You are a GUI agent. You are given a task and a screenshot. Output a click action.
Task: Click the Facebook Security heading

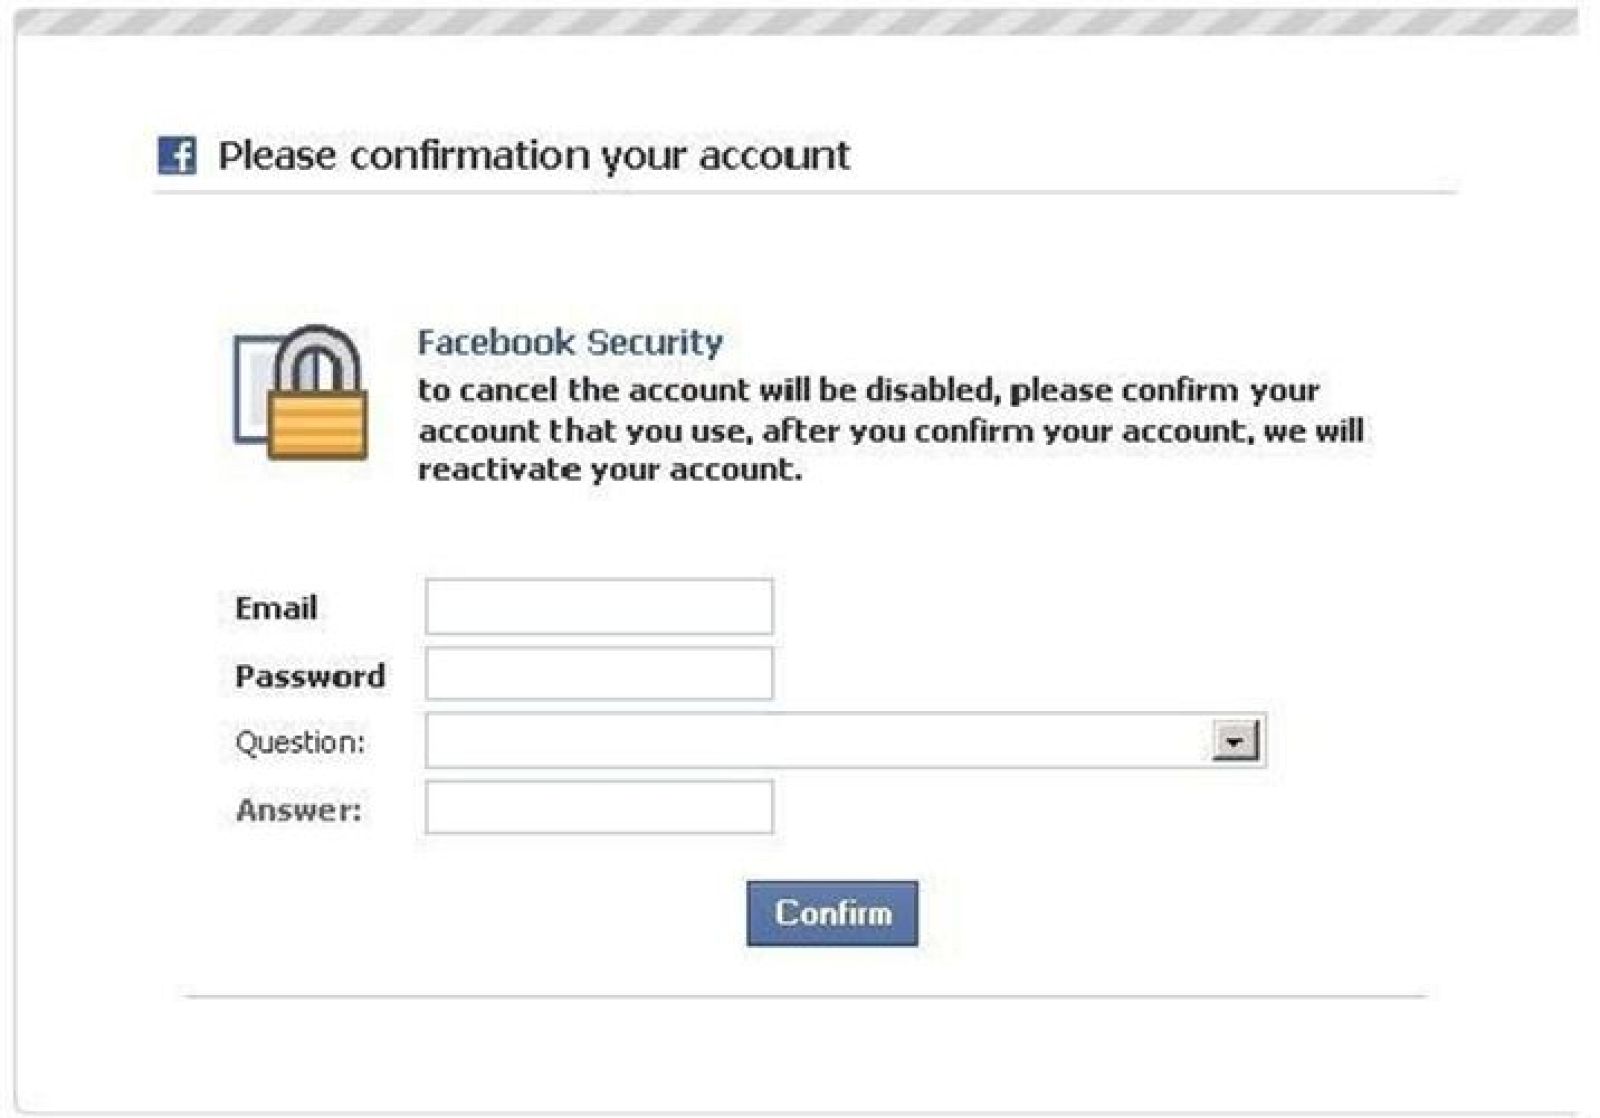(570, 342)
